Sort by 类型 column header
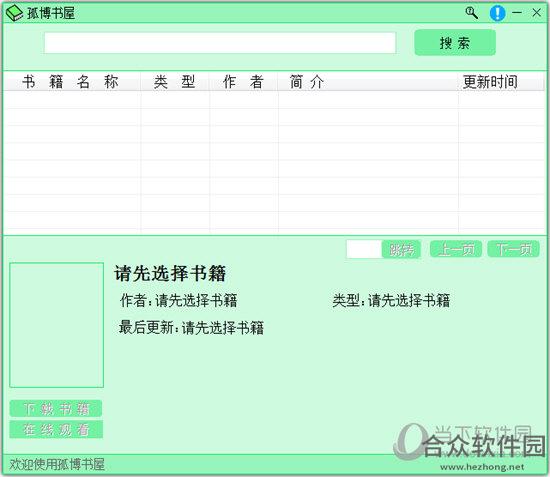This screenshot has width=550, height=477. click(175, 82)
